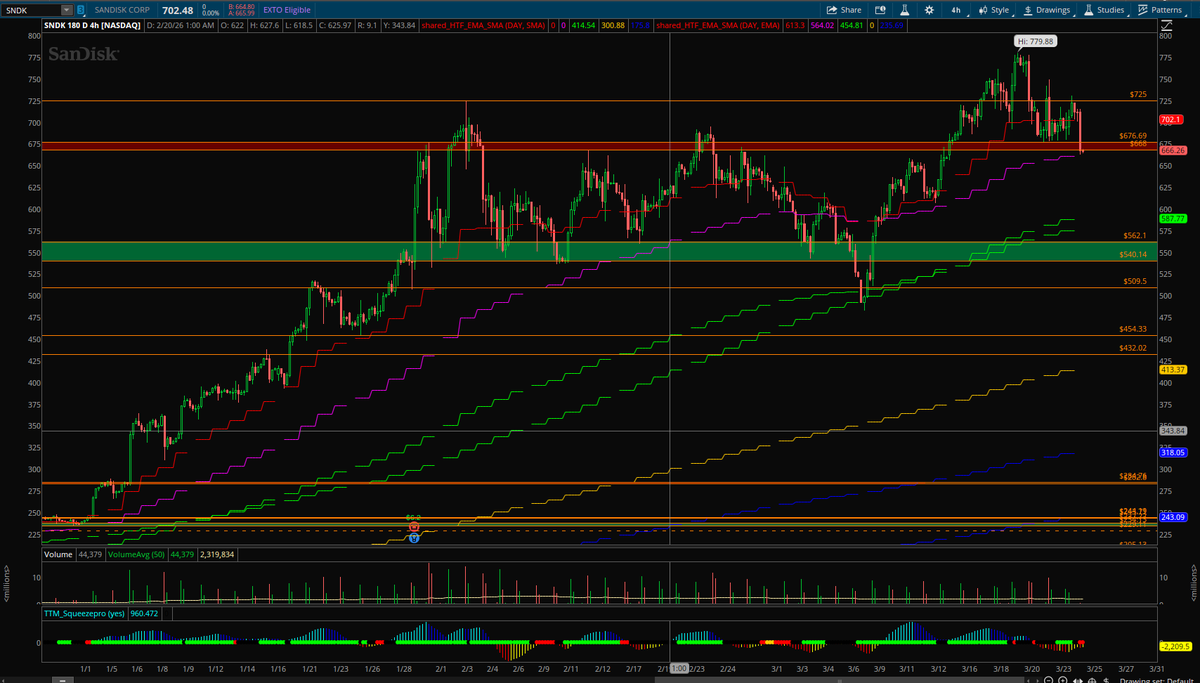1200x683 pixels.
Task: Click the green 414.54 SMA value
Action: click(582, 25)
